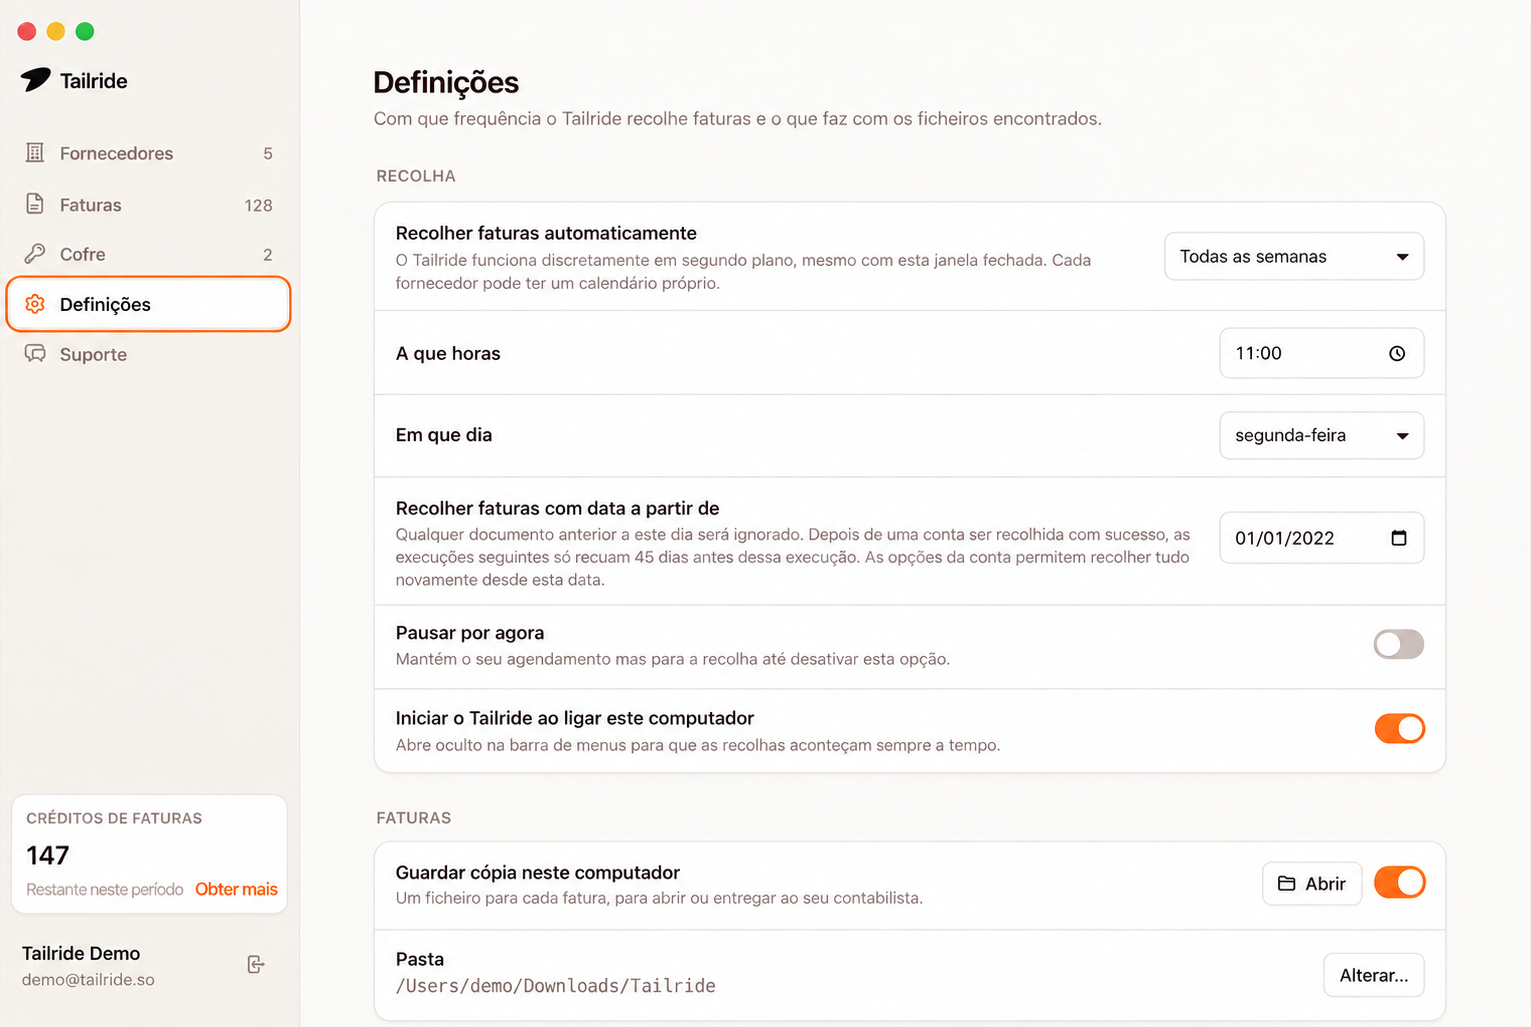Screen dimensions: 1531x1027
Task: Open the segunda-feira day dropdown
Action: point(1321,435)
